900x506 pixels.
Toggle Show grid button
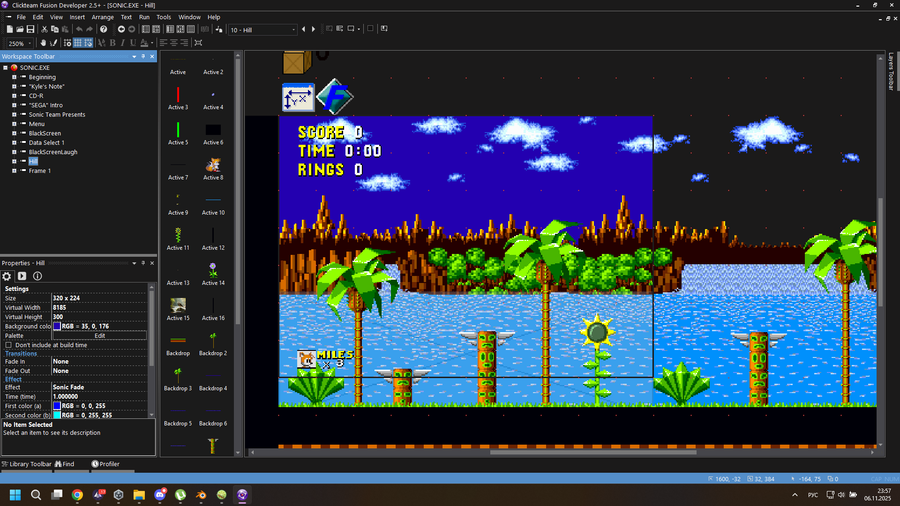tap(77, 43)
